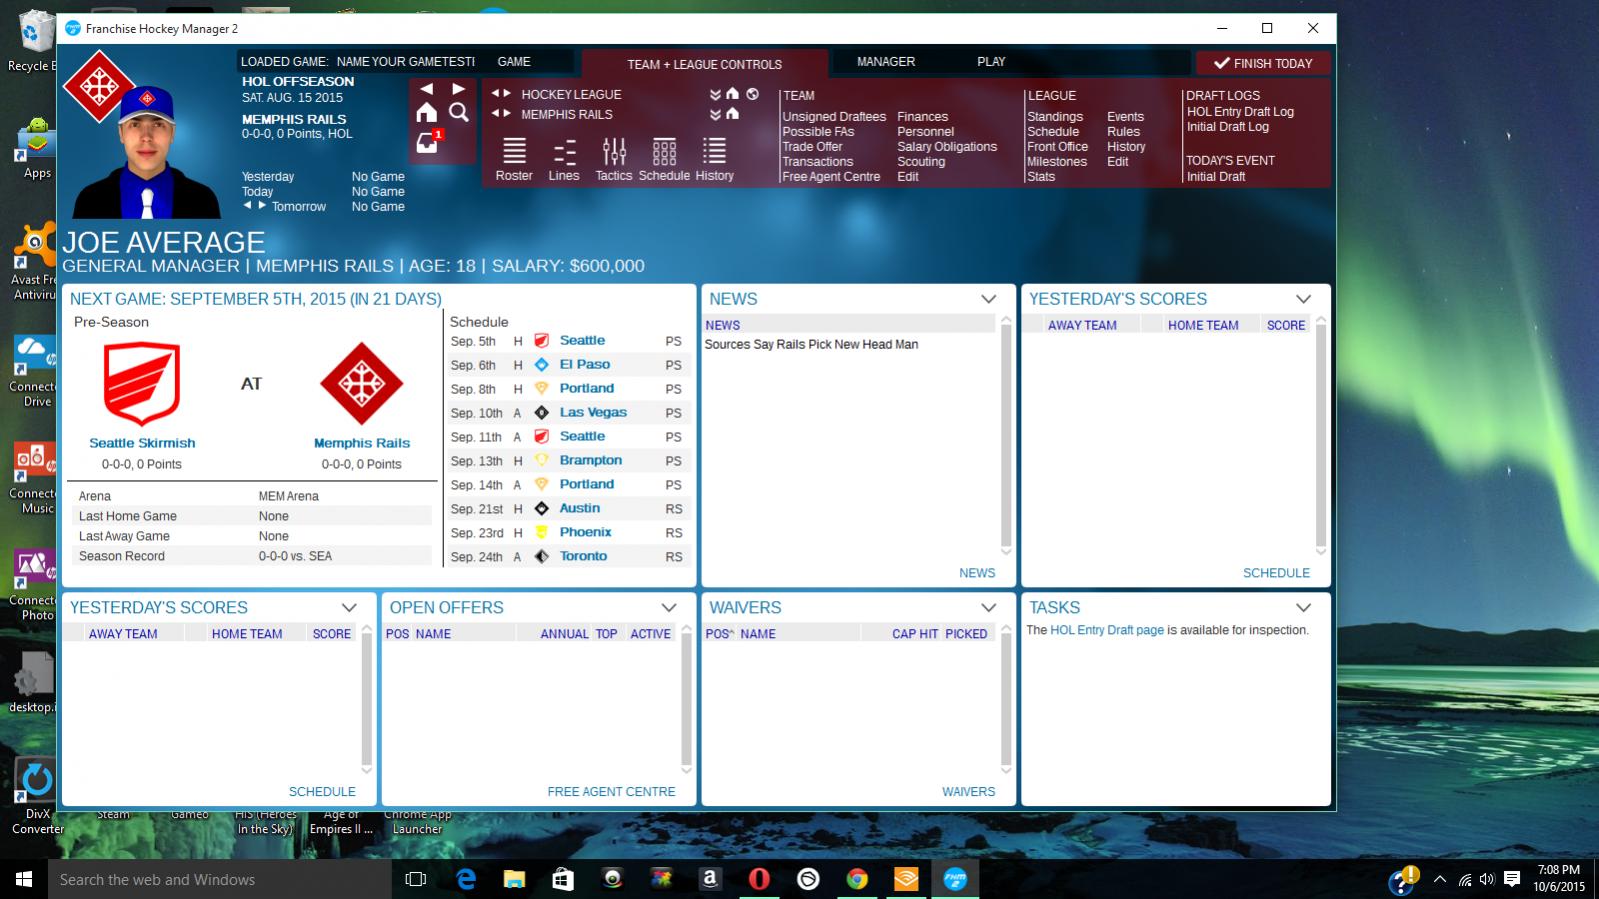Open the Free Agent Centre footer link

coord(611,791)
